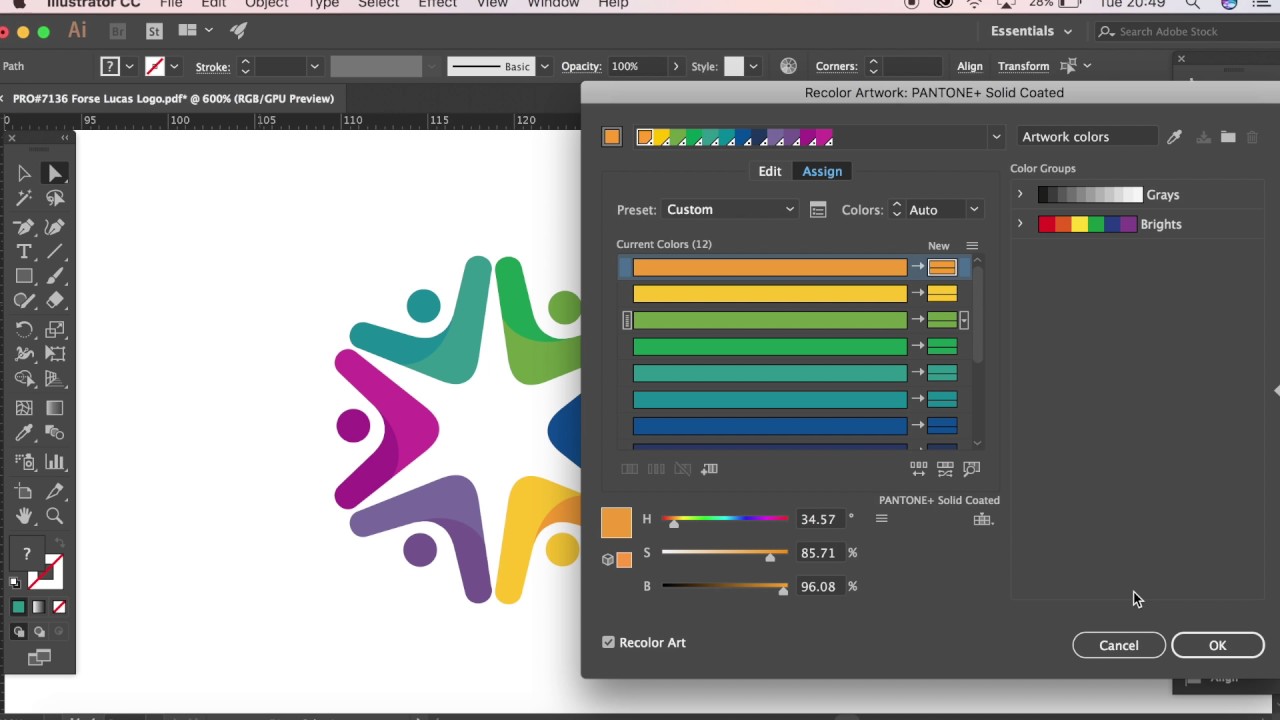
Task: Click the Cancel button
Action: (1118, 645)
